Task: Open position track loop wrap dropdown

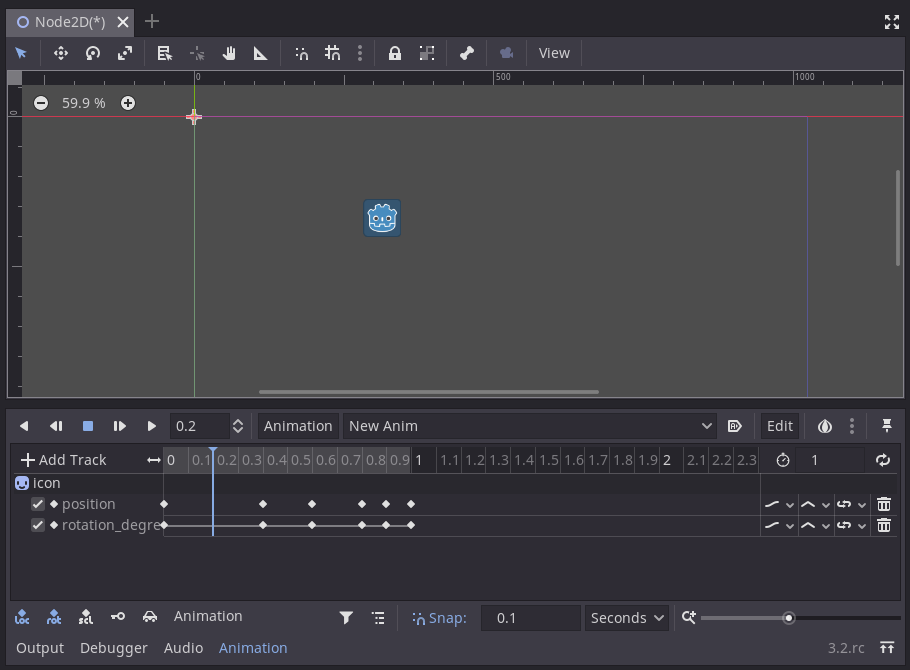Action: tap(851, 504)
